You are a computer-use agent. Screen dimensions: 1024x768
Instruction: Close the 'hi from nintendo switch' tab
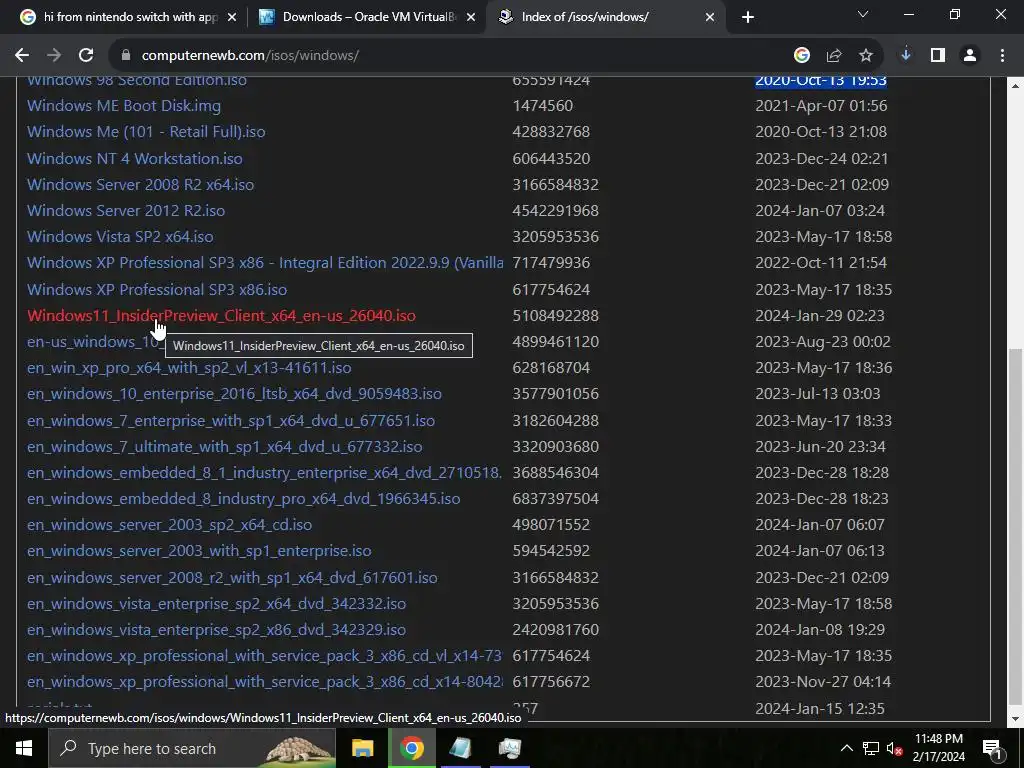(x=232, y=17)
